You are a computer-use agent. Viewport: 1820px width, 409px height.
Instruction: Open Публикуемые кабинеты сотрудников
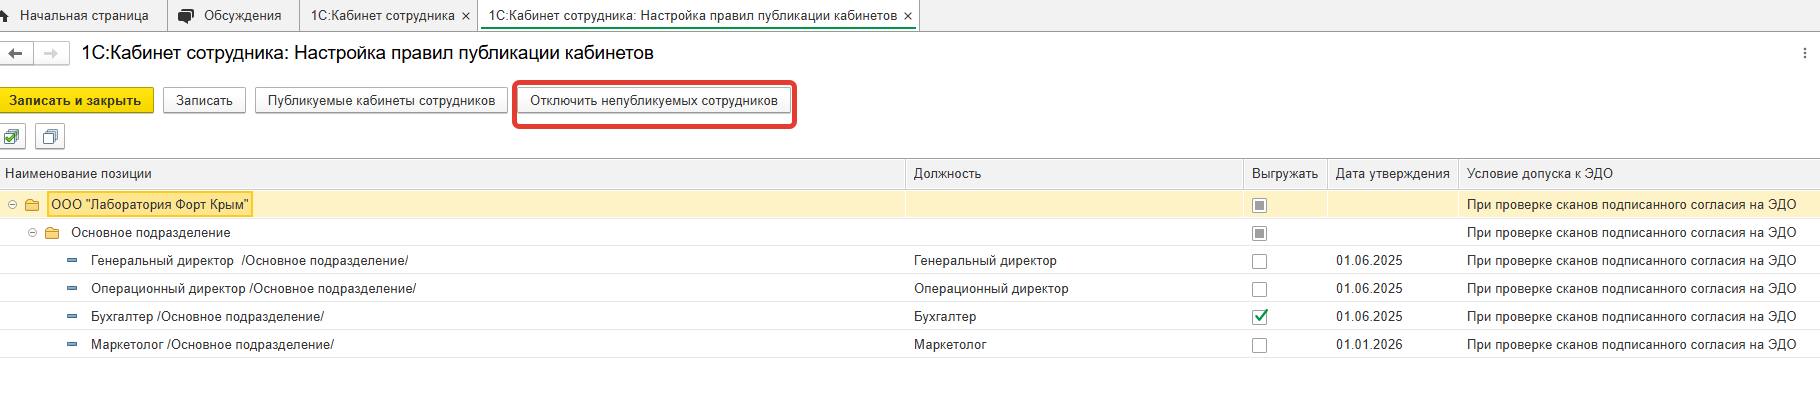(x=381, y=101)
